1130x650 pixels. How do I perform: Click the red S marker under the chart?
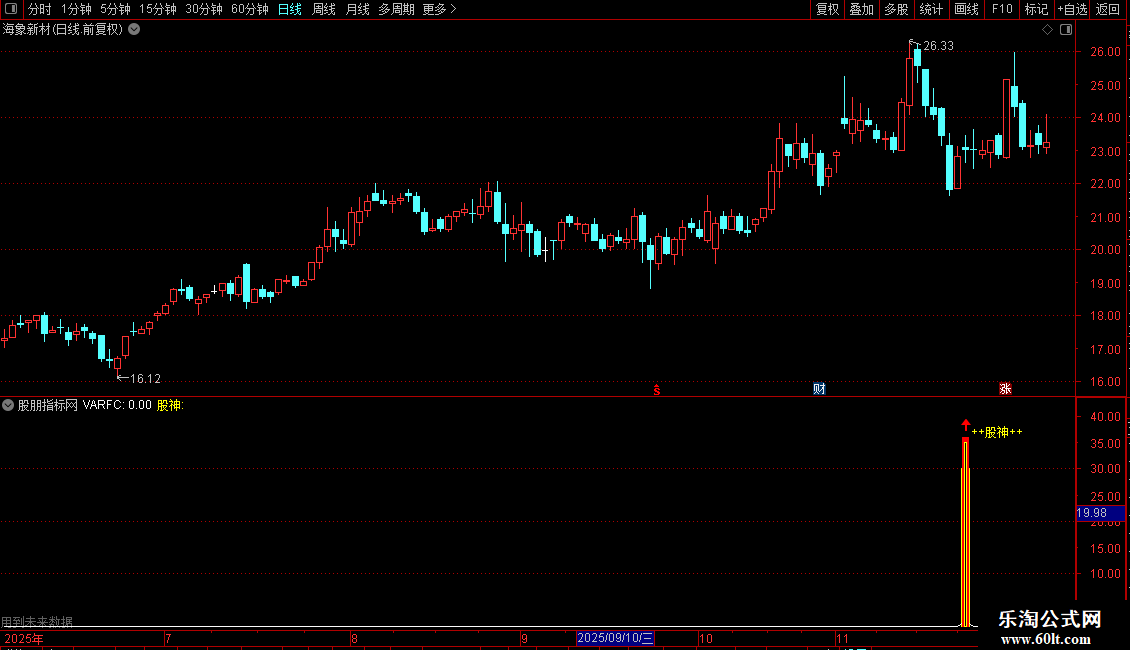pos(657,390)
